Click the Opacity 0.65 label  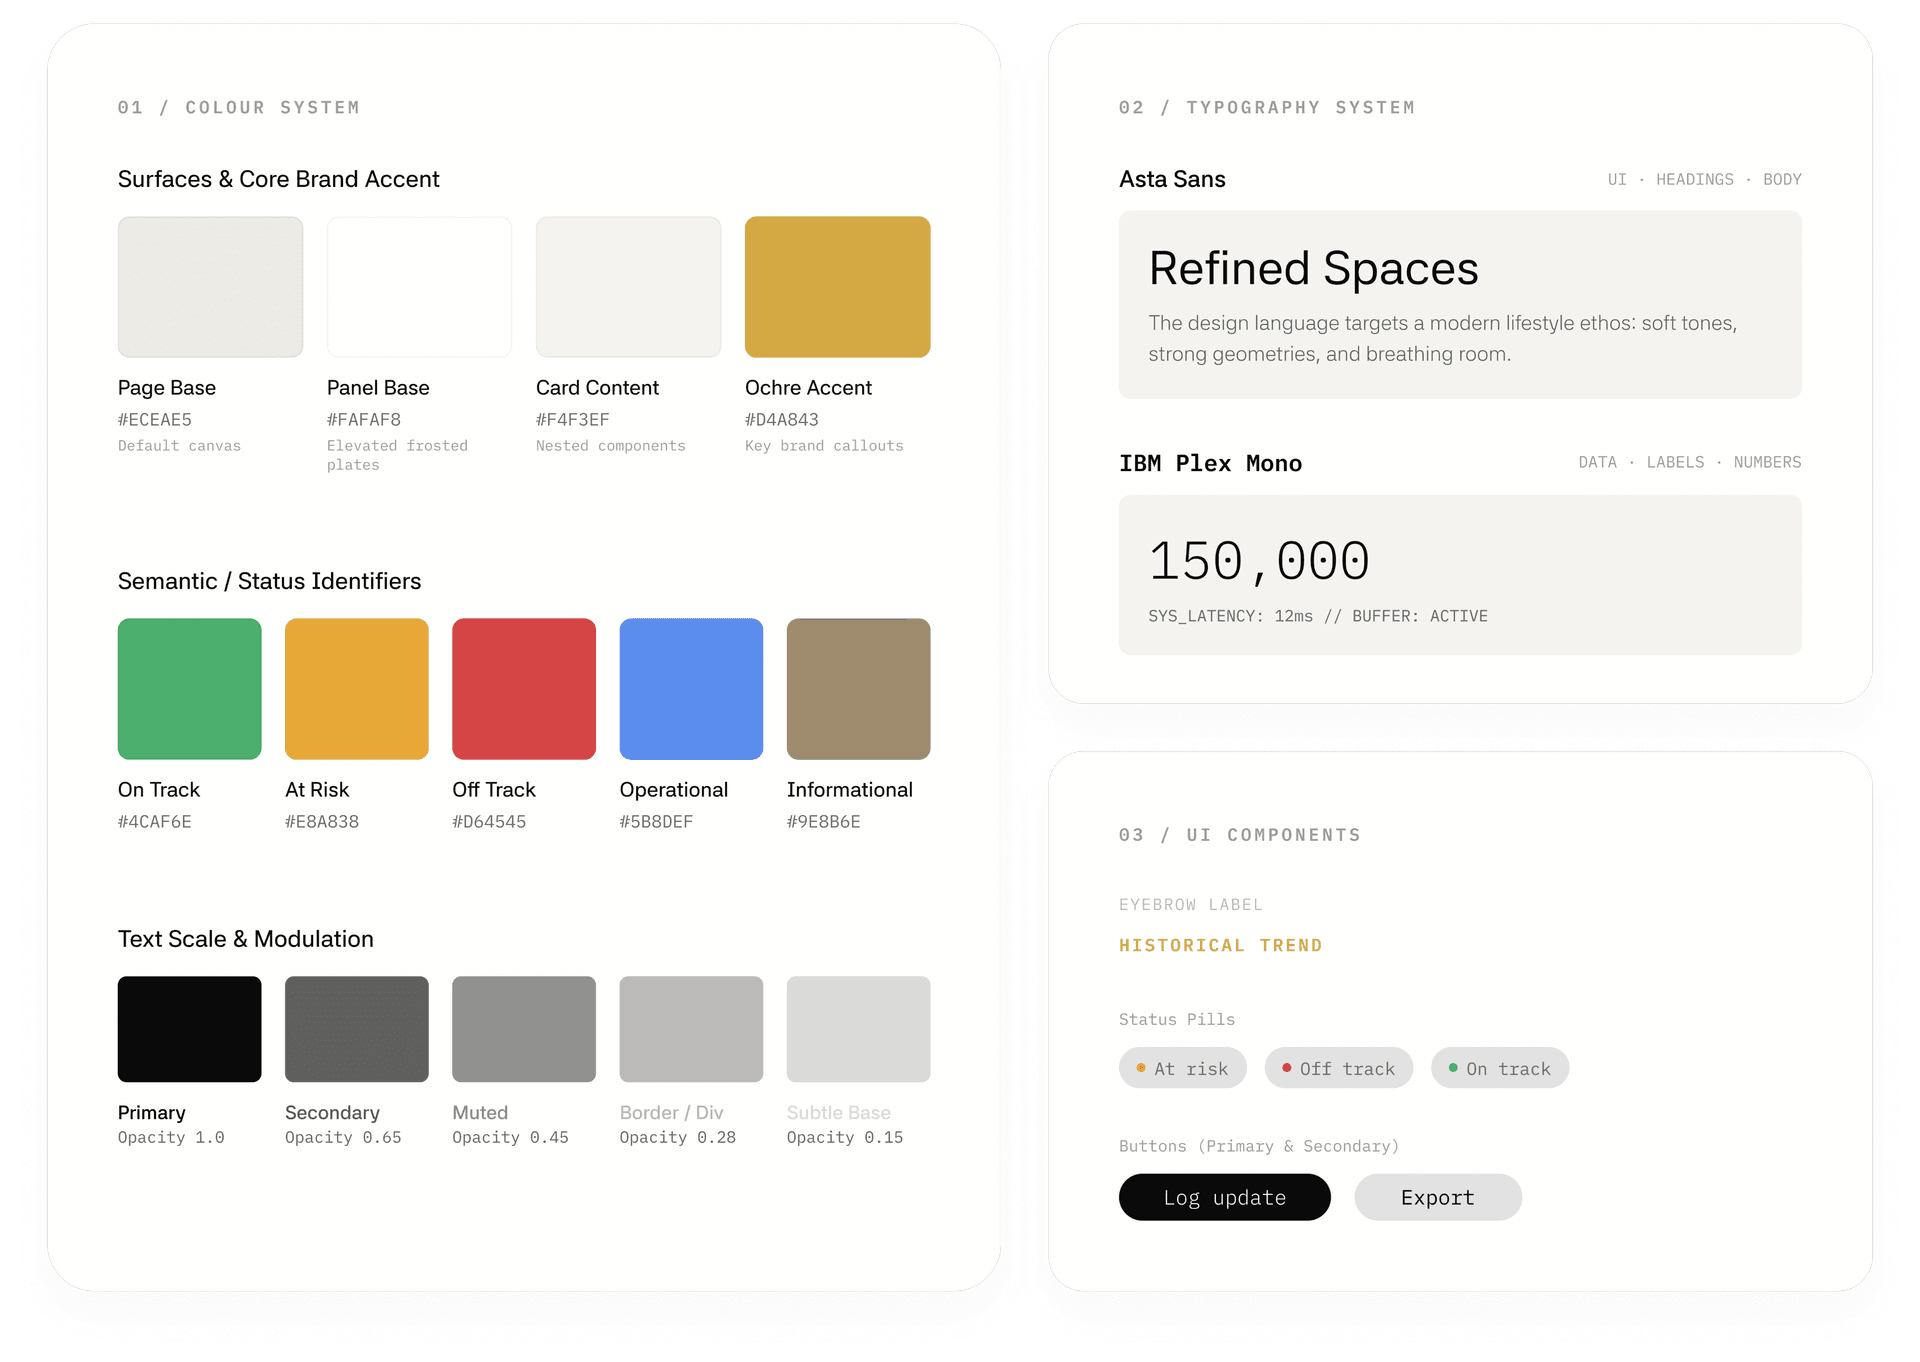(343, 1138)
